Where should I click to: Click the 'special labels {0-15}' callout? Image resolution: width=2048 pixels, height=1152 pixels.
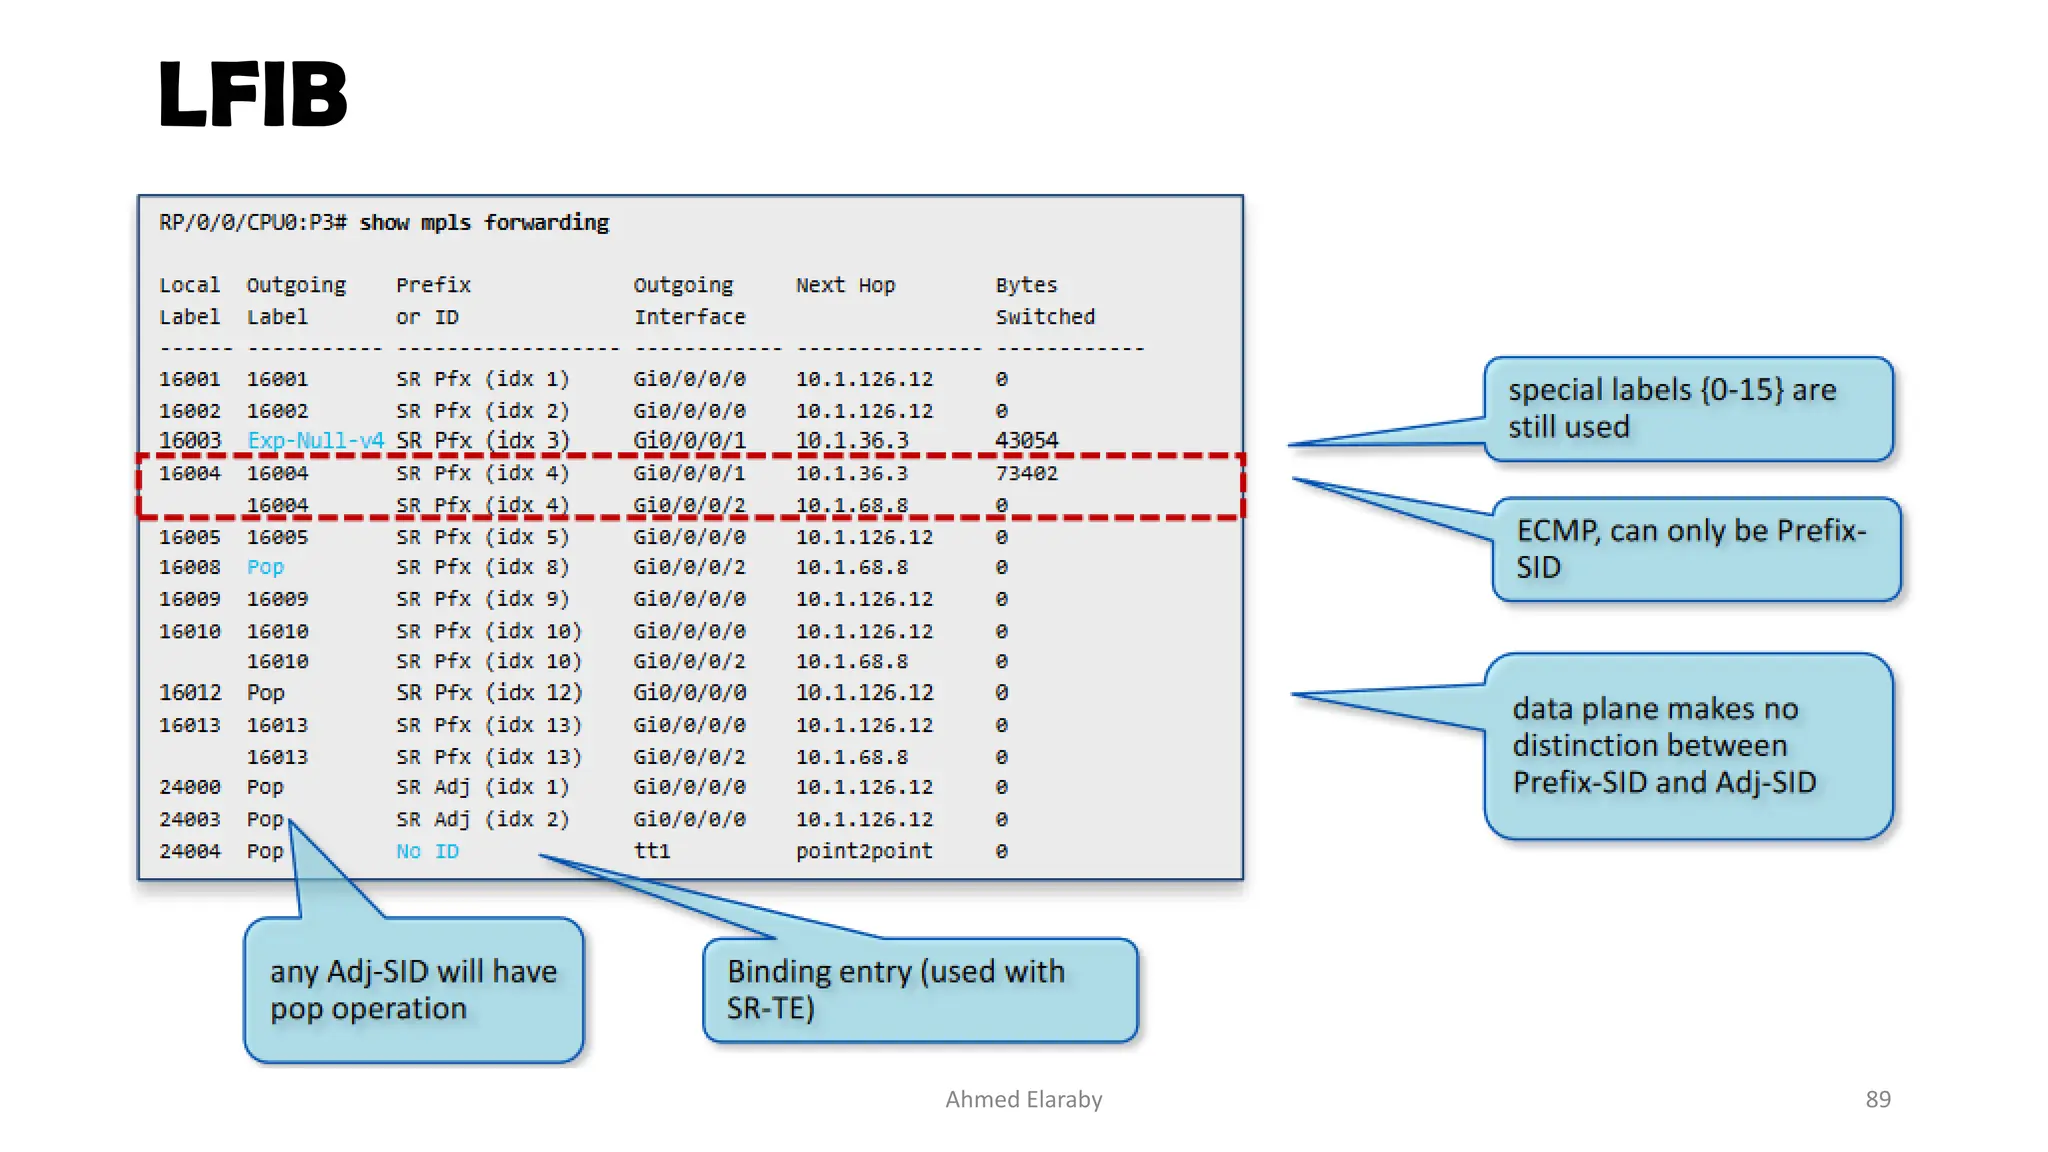1688,408
